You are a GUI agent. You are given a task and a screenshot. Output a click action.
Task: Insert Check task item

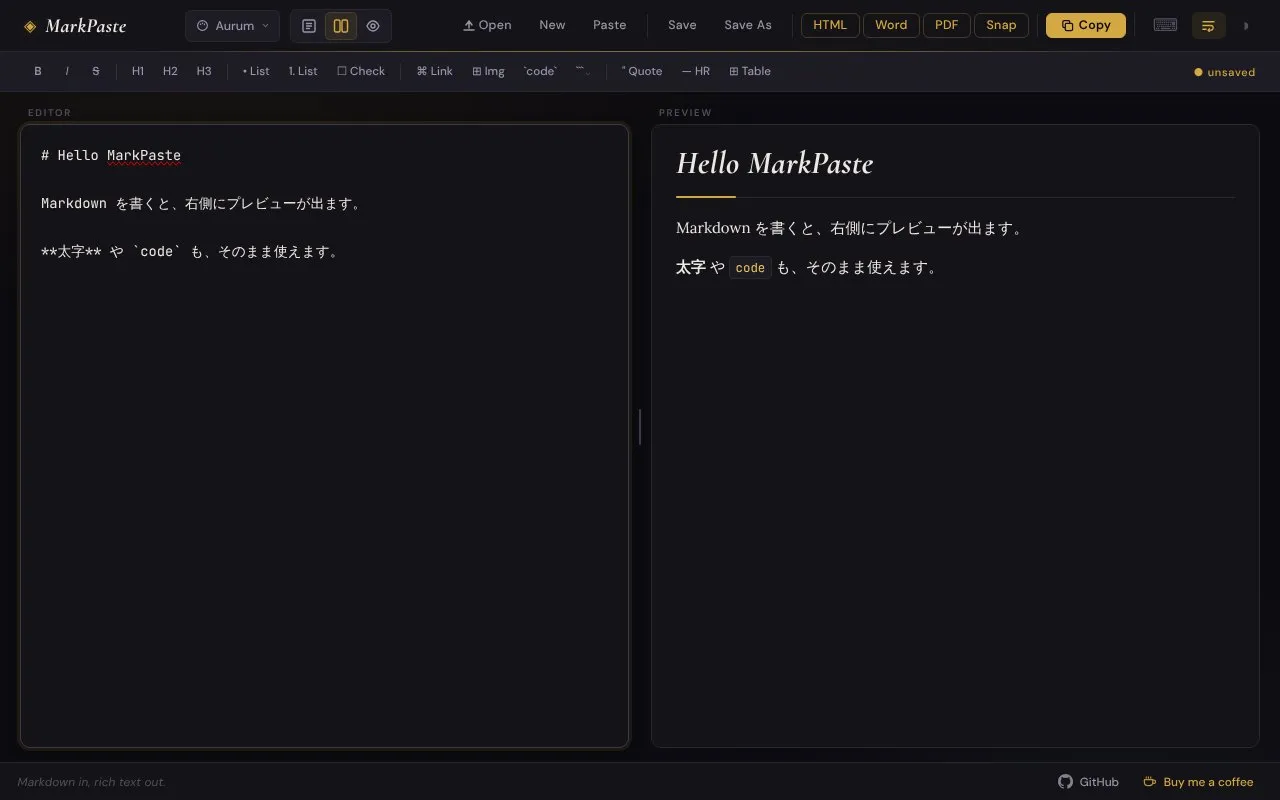pos(361,71)
